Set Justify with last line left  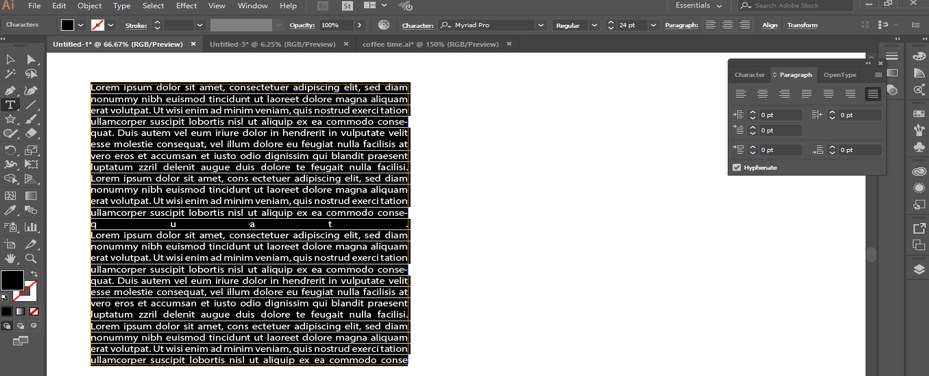(806, 94)
